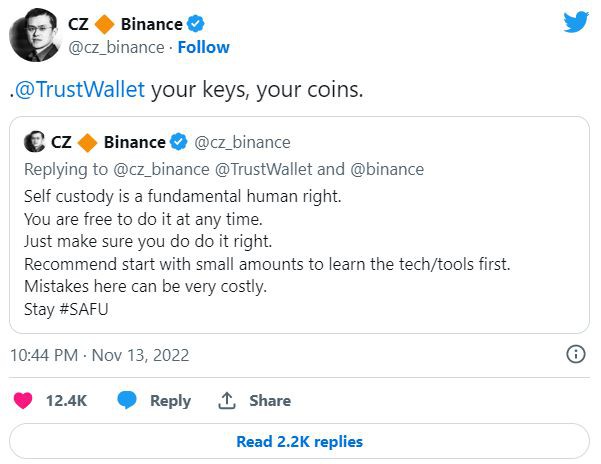Click the verified badge in the quoted tweet
This screenshot has height=464, width=601.
pos(181,142)
